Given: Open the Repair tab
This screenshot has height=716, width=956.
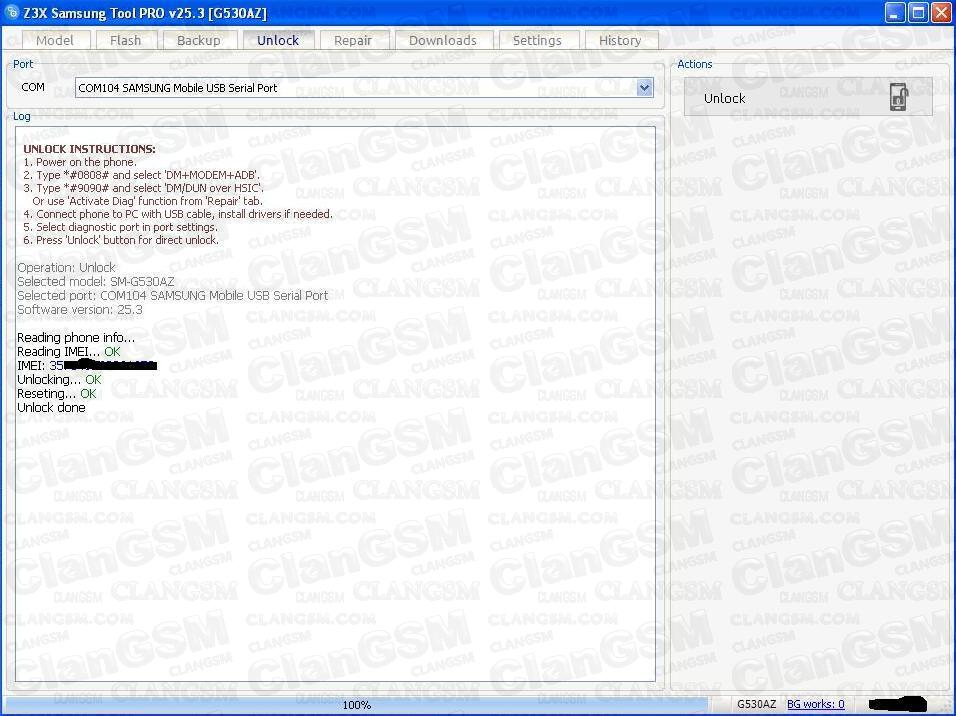Looking at the screenshot, I should 353,40.
